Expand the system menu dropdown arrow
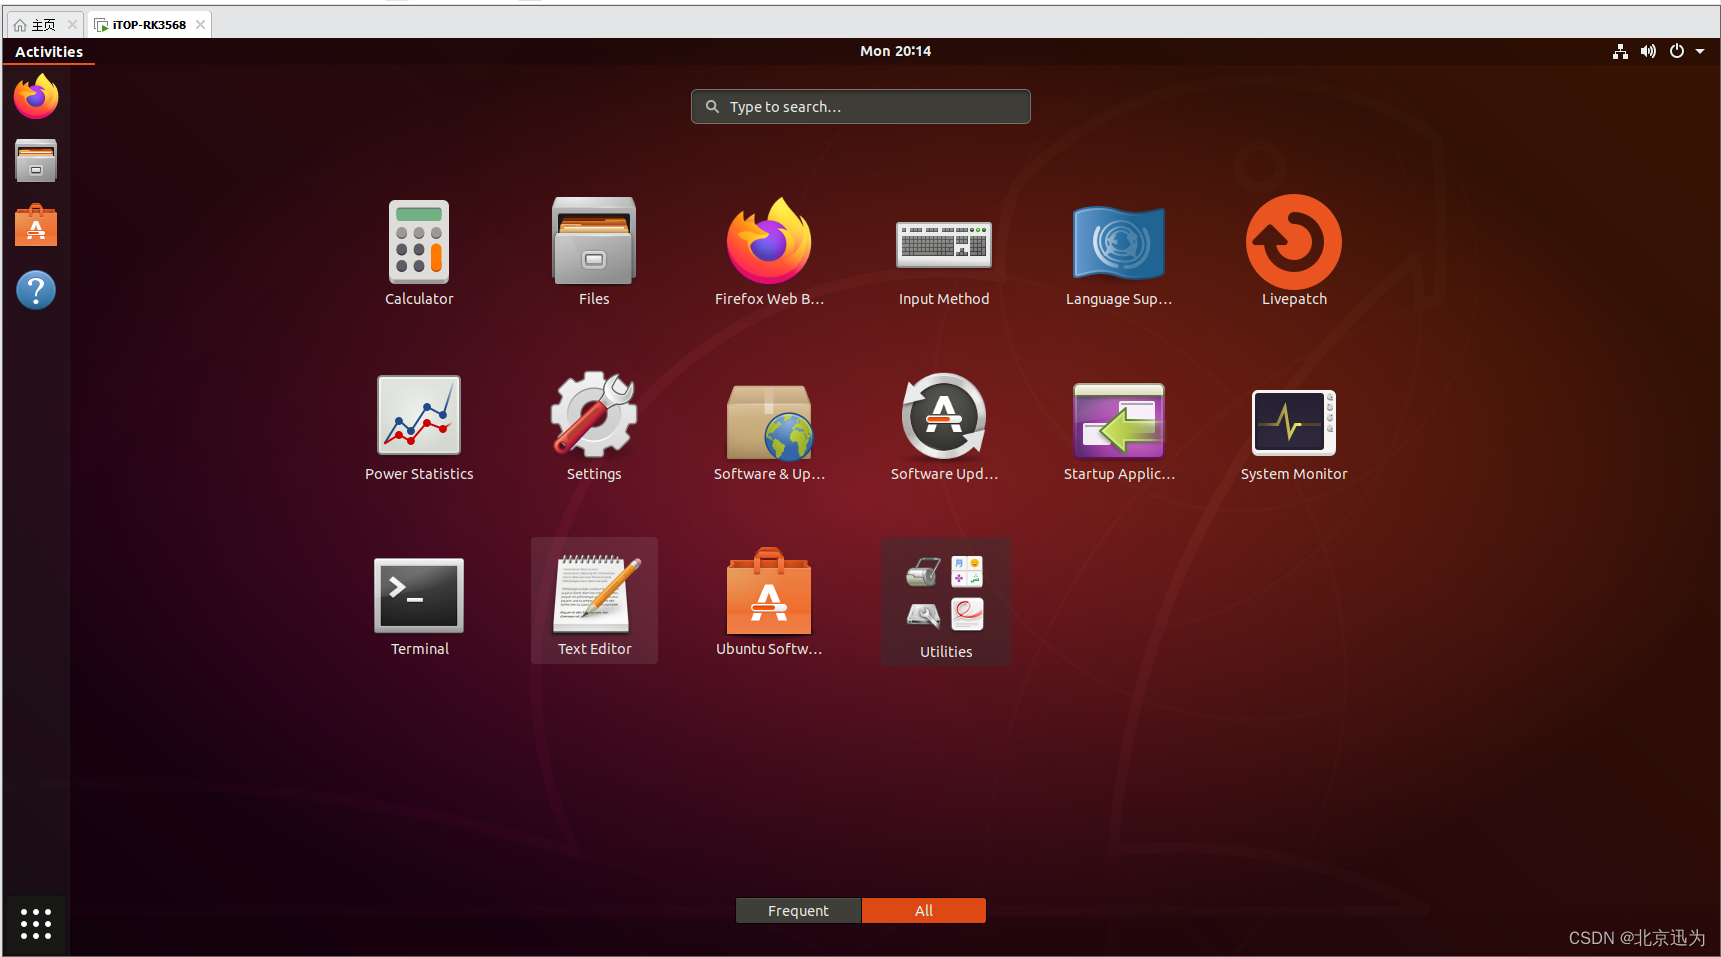This screenshot has width=1721, height=957. coord(1700,51)
